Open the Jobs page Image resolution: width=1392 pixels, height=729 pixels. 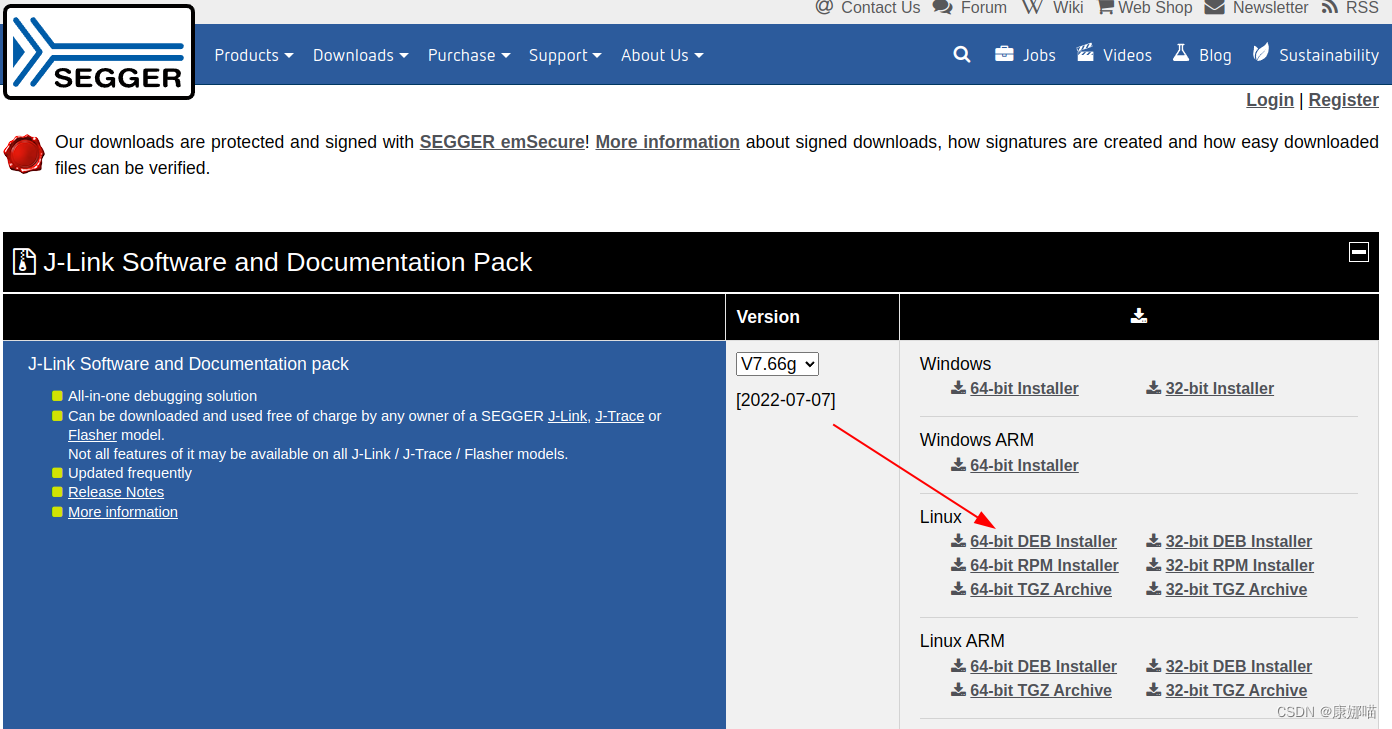click(1039, 55)
